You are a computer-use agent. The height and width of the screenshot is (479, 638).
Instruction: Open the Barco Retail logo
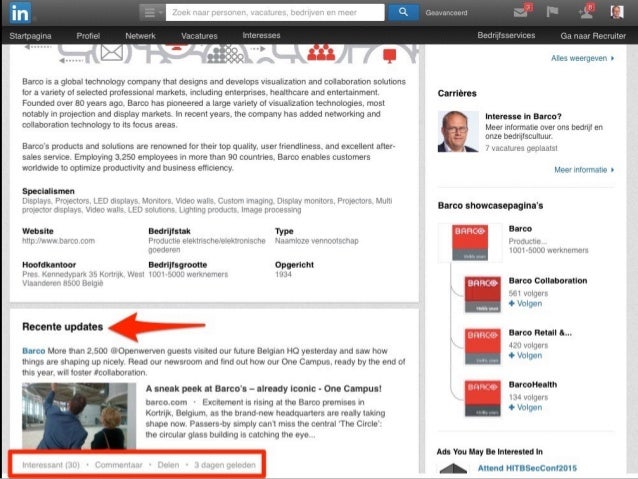483,347
